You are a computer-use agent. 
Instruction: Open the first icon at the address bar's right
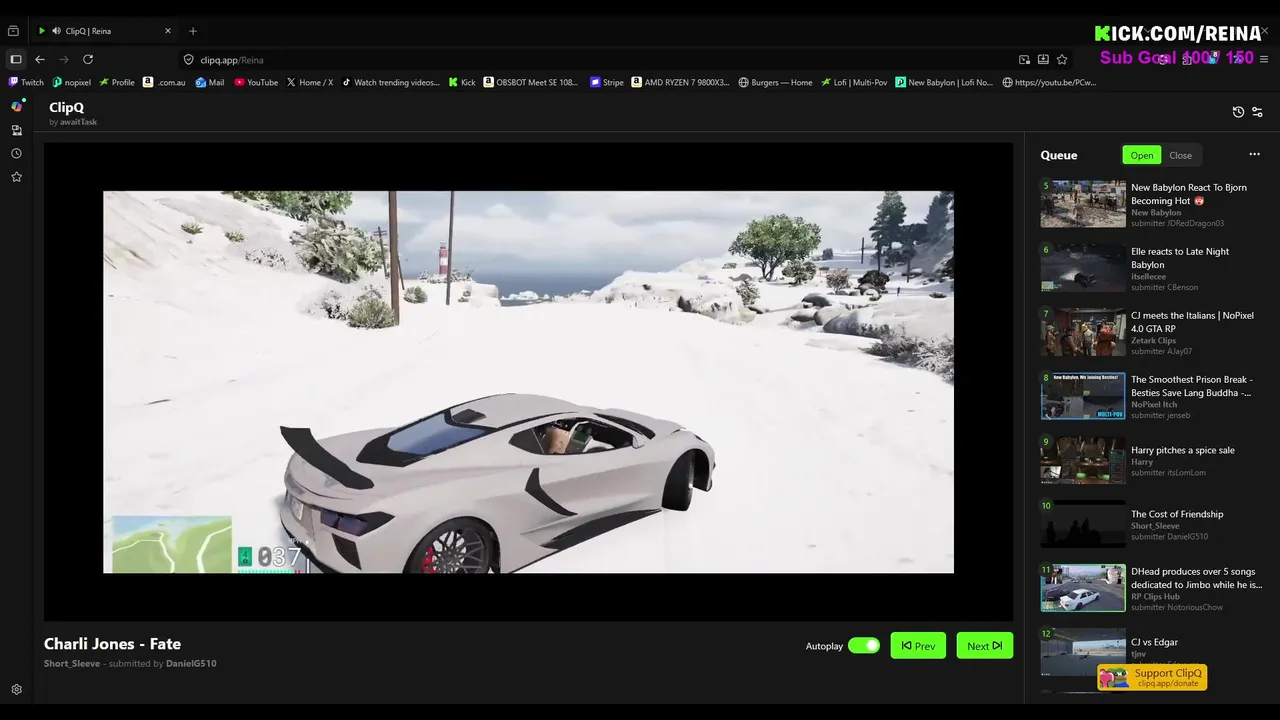point(1024,59)
